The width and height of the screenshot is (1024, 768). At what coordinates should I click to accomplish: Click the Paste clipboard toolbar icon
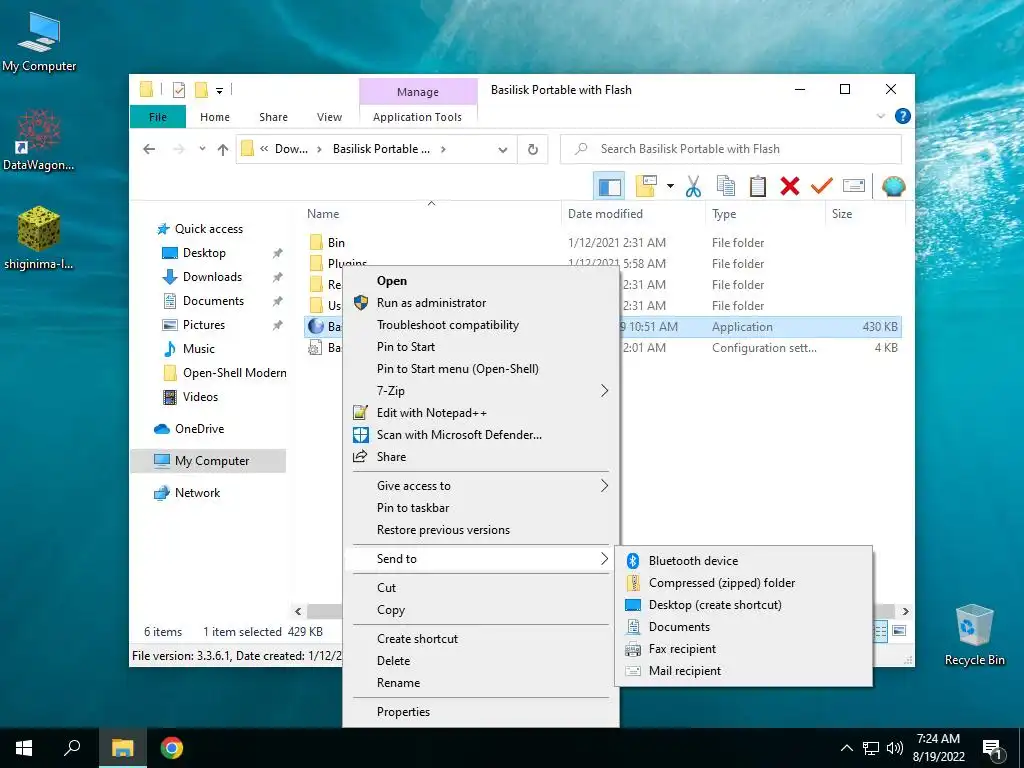point(758,187)
